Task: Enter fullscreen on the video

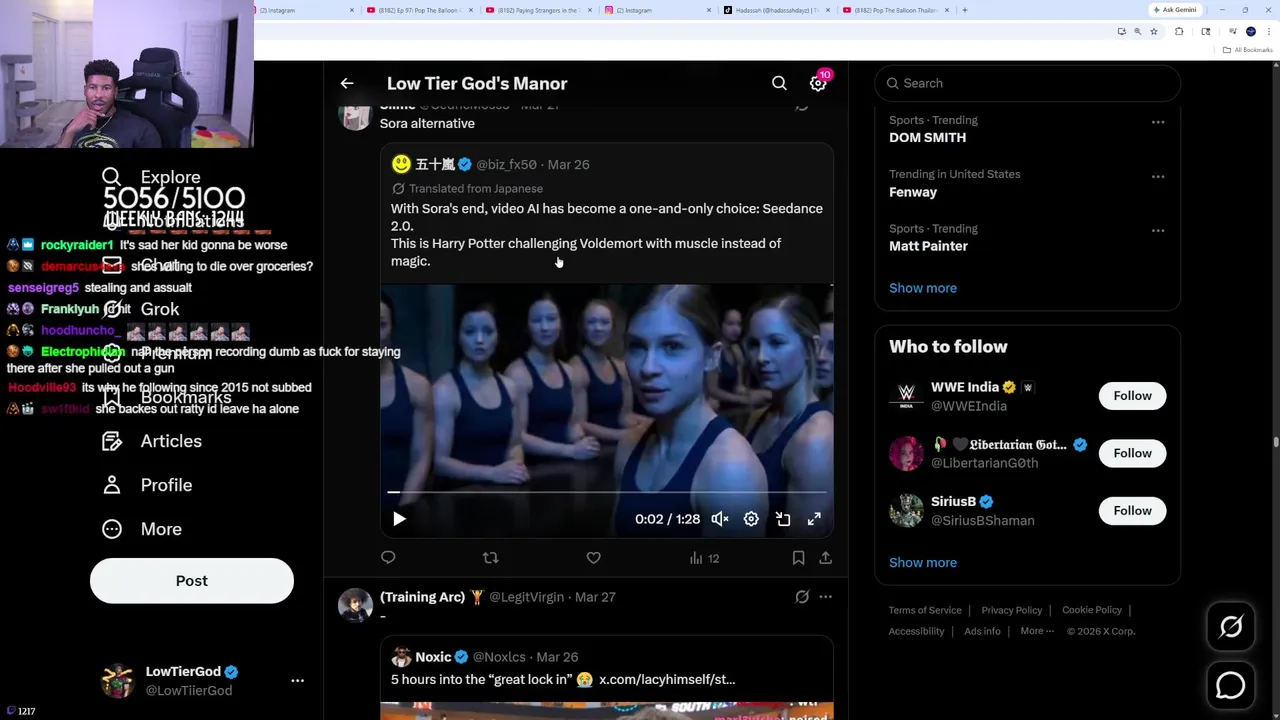Action: click(x=814, y=519)
